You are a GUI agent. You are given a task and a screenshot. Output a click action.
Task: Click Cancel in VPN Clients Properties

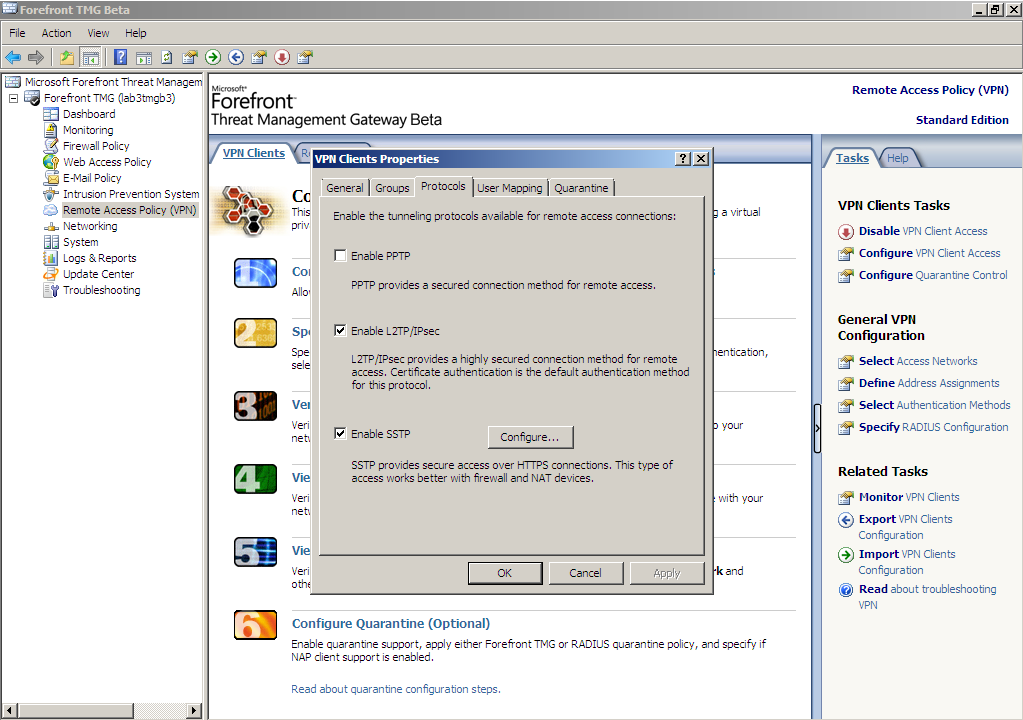point(585,573)
